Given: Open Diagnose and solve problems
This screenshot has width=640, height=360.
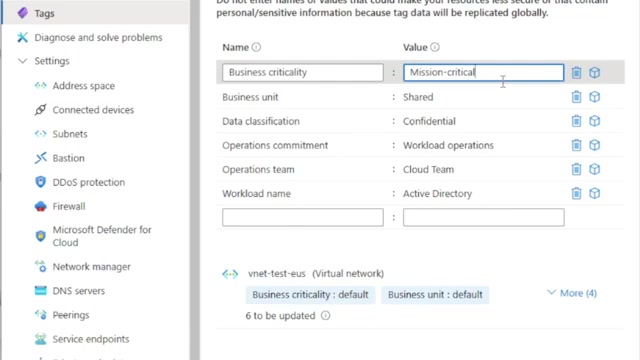Looking at the screenshot, I should [98, 38].
